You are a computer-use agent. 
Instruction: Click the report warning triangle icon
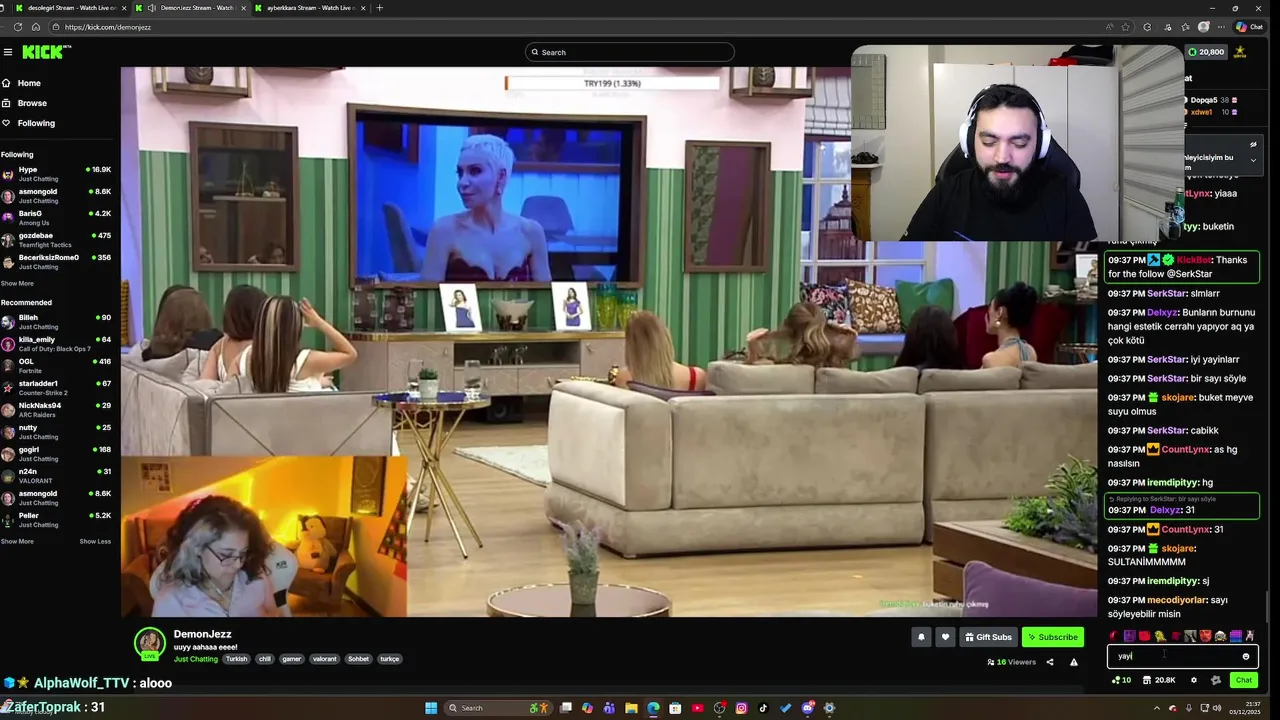point(1074,662)
